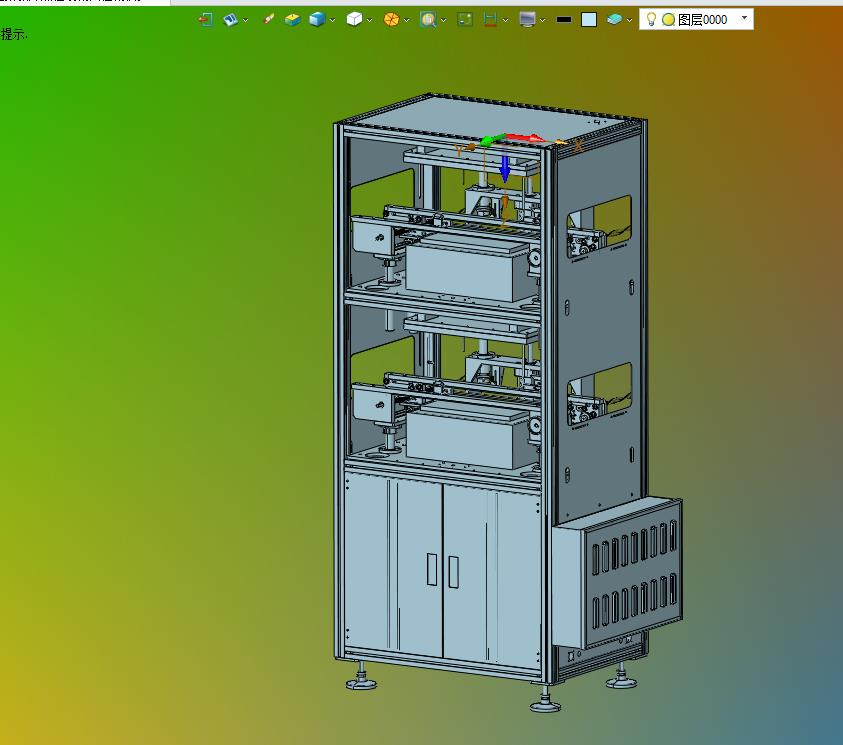Viewport: 843px width, 745px height.
Task: Click the yellow circle layer color indicator
Action: [668, 20]
